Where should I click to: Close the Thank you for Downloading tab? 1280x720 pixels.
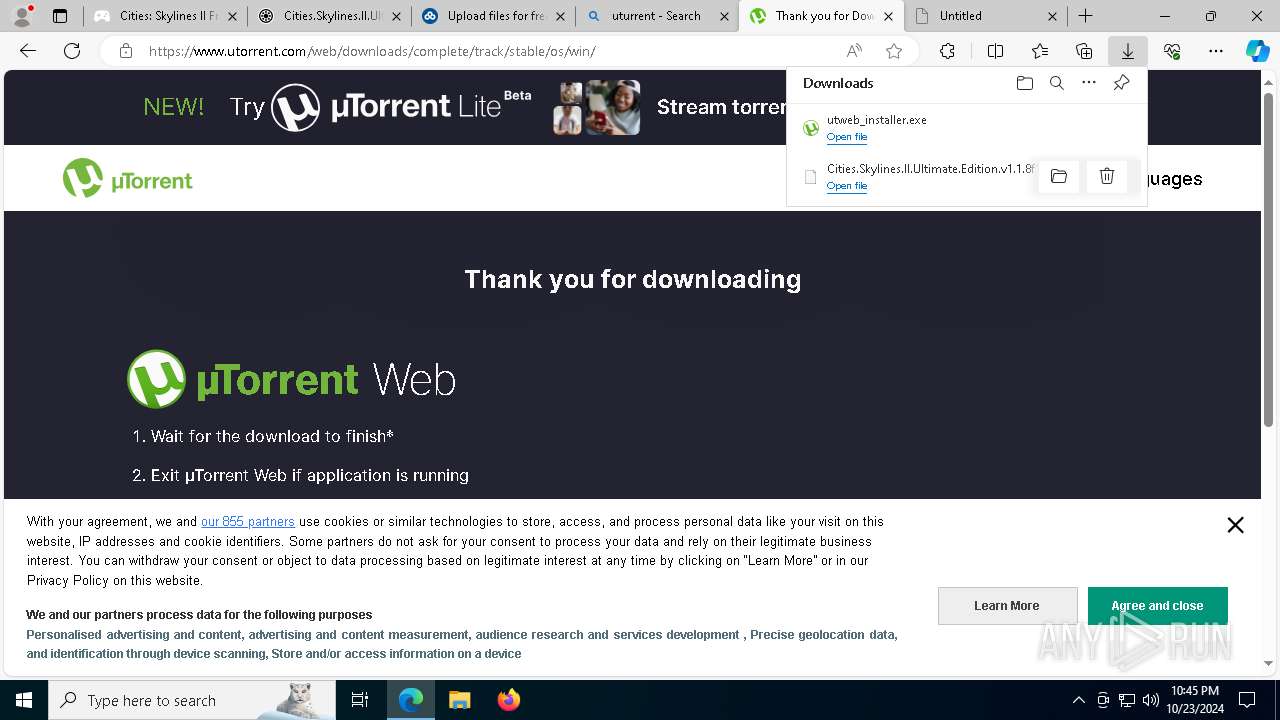(888, 16)
